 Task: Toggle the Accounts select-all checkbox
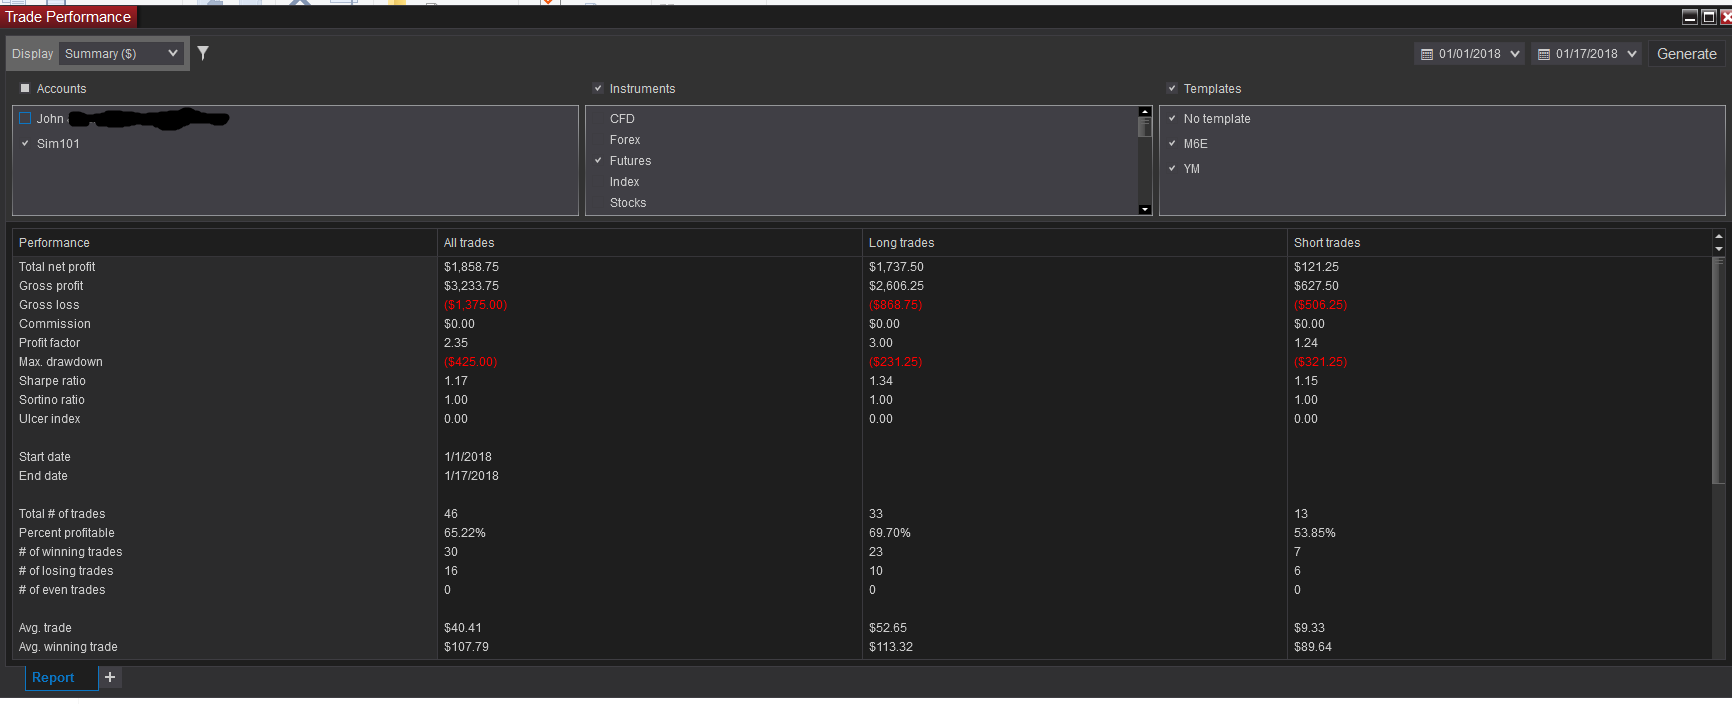[25, 88]
